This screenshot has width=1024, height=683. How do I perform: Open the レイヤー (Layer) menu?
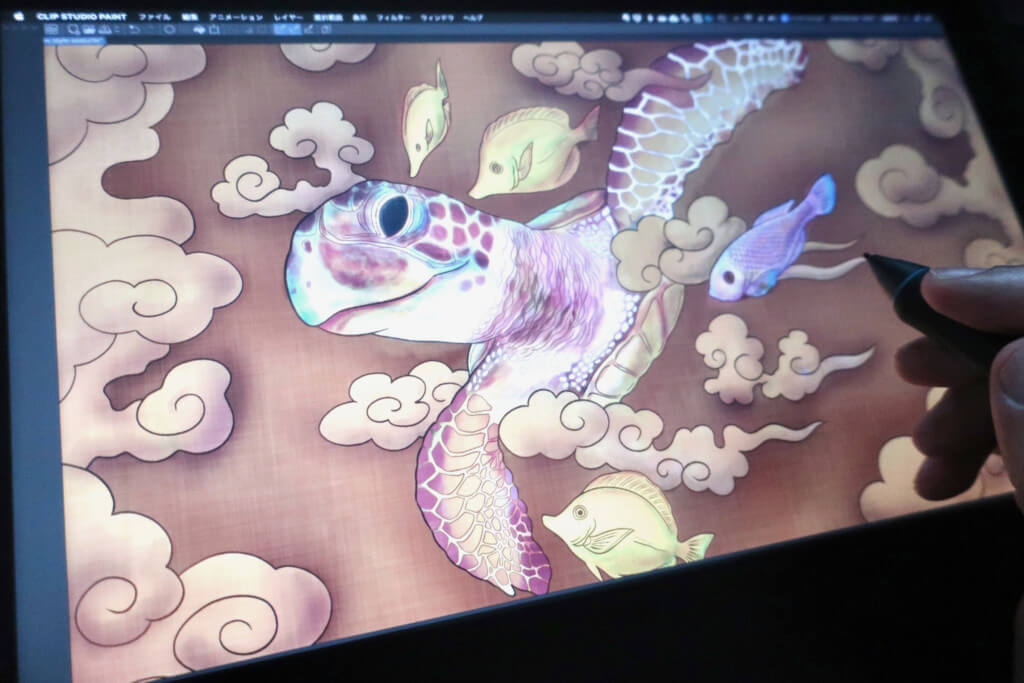click(x=286, y=17)
